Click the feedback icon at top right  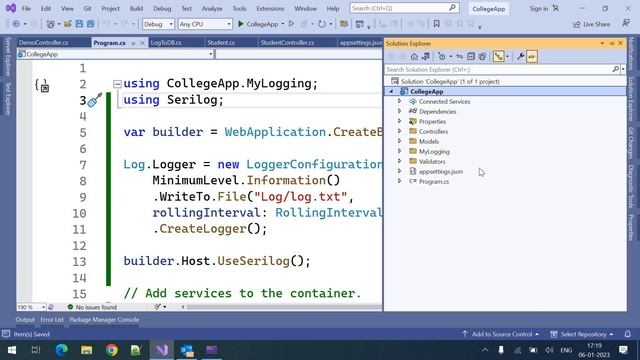tap(626, 24)
